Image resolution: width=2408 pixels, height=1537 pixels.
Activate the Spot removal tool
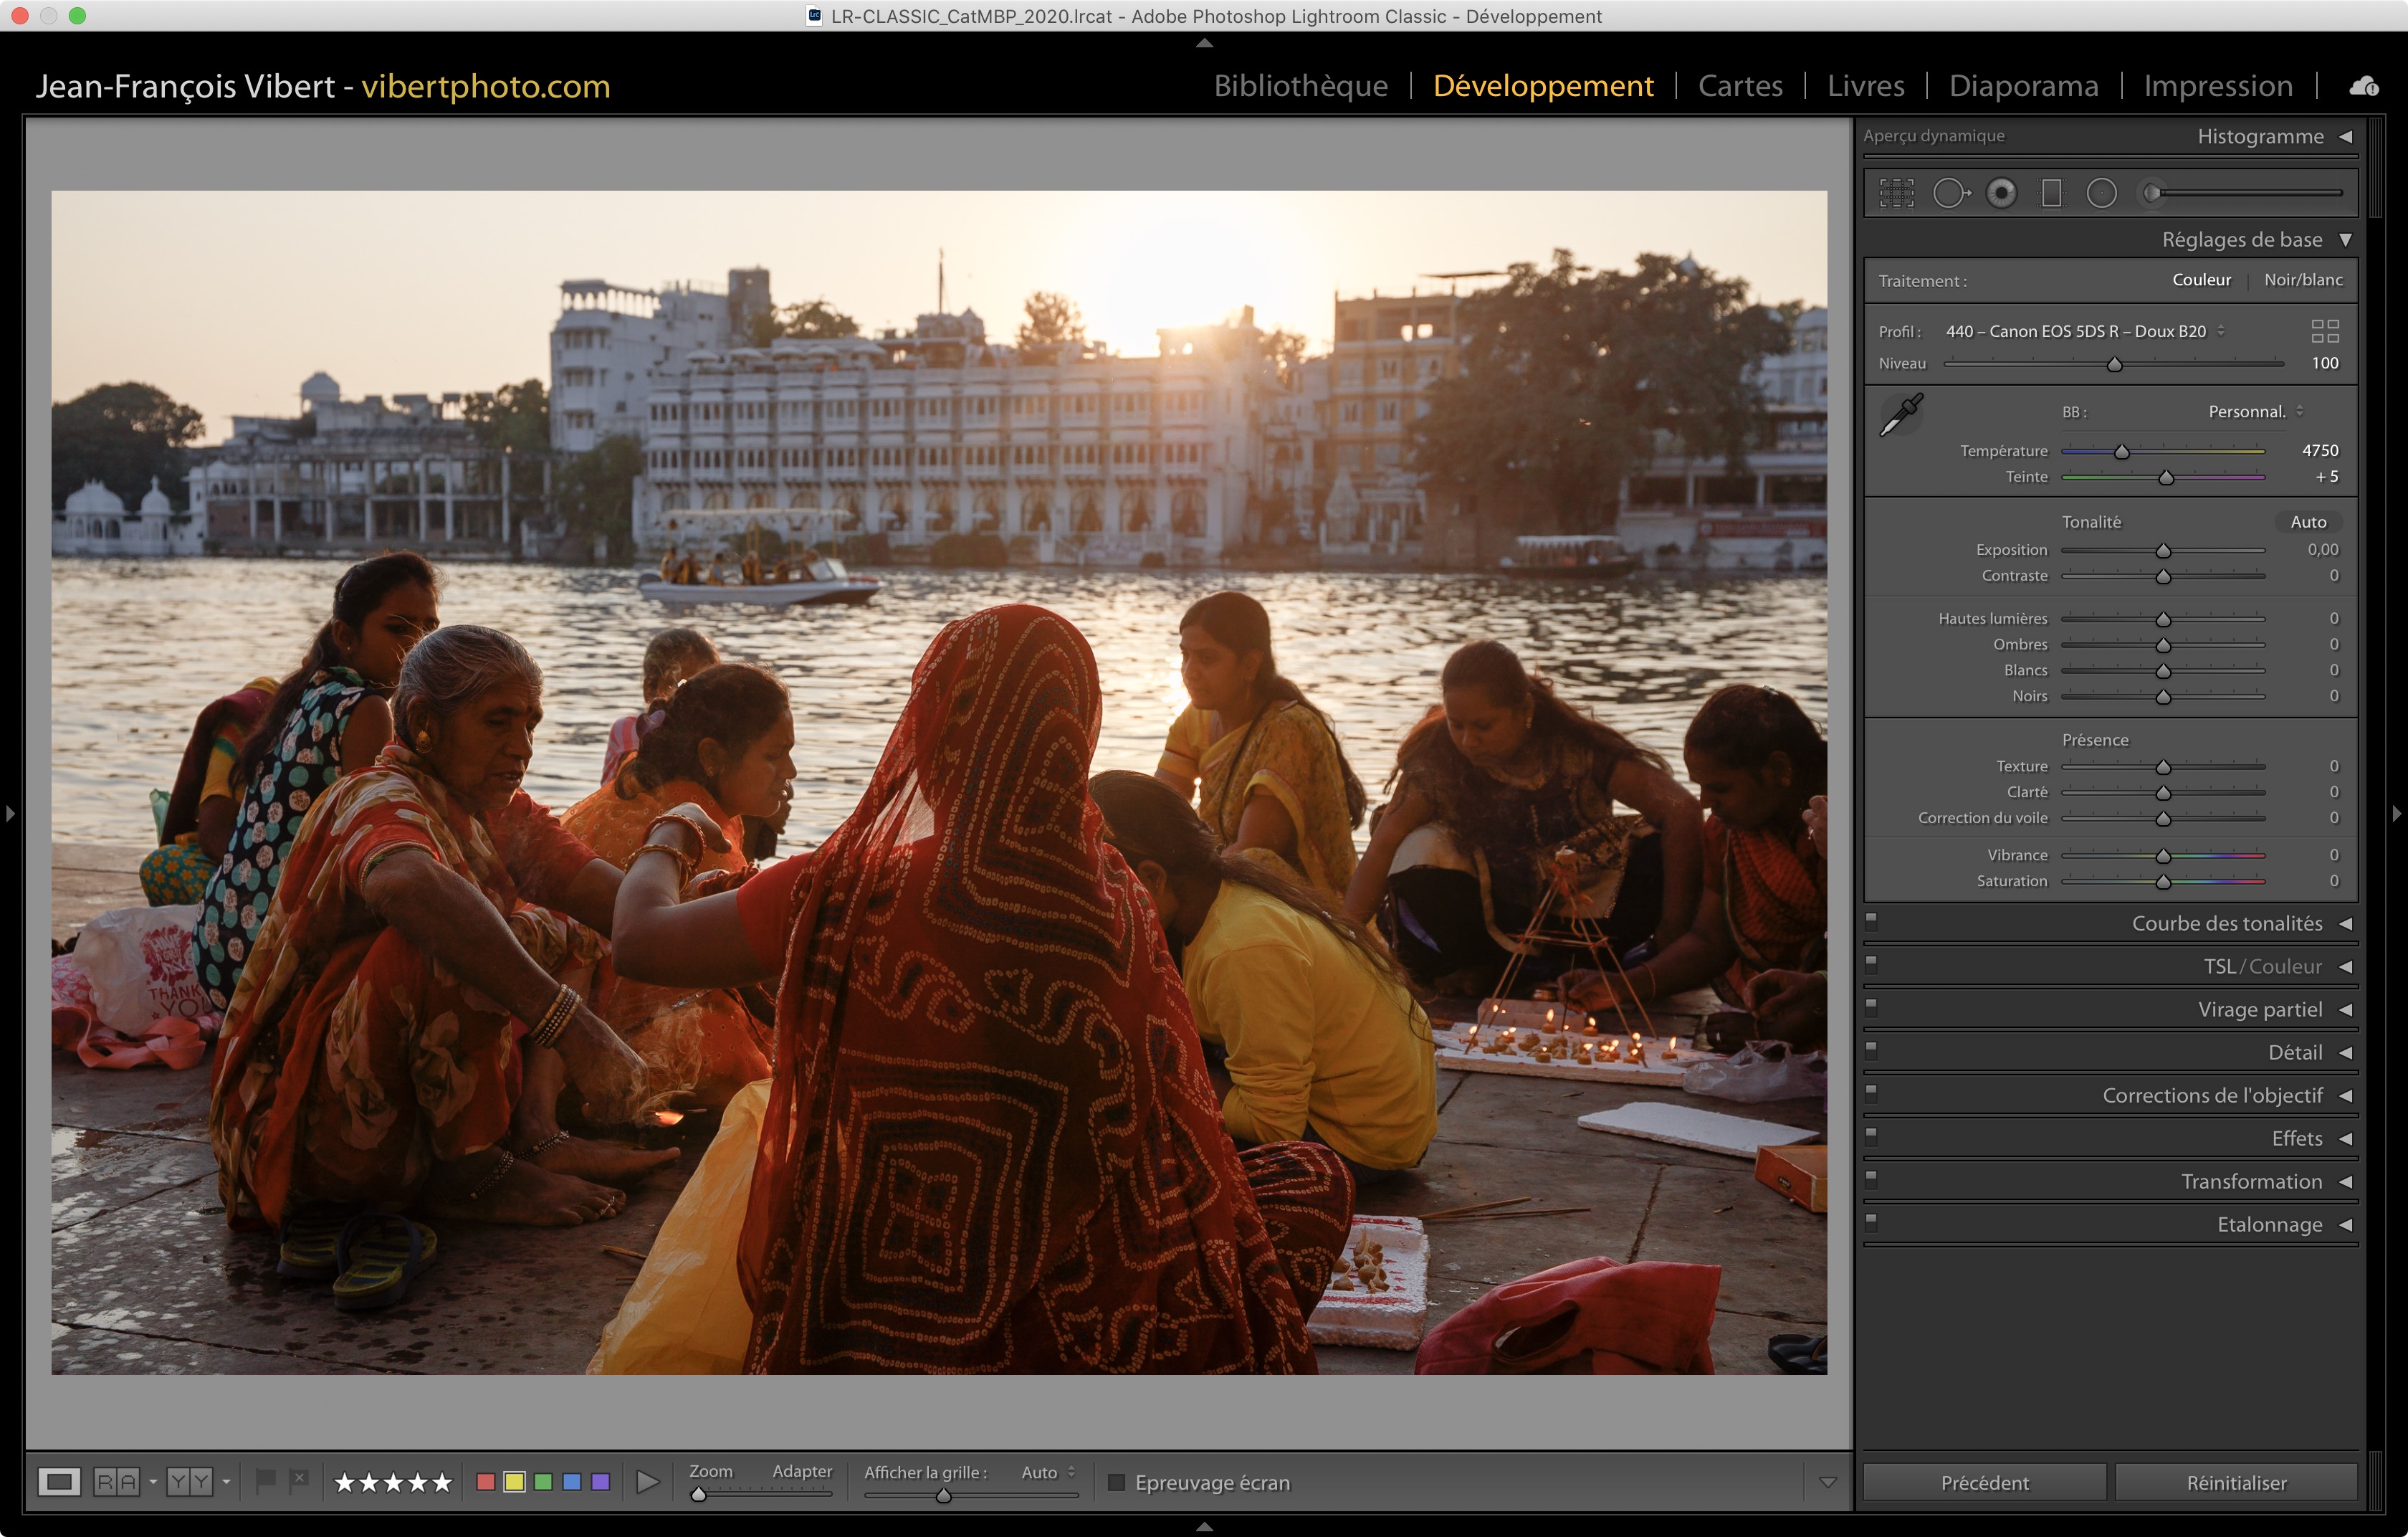click(1949, 193)
